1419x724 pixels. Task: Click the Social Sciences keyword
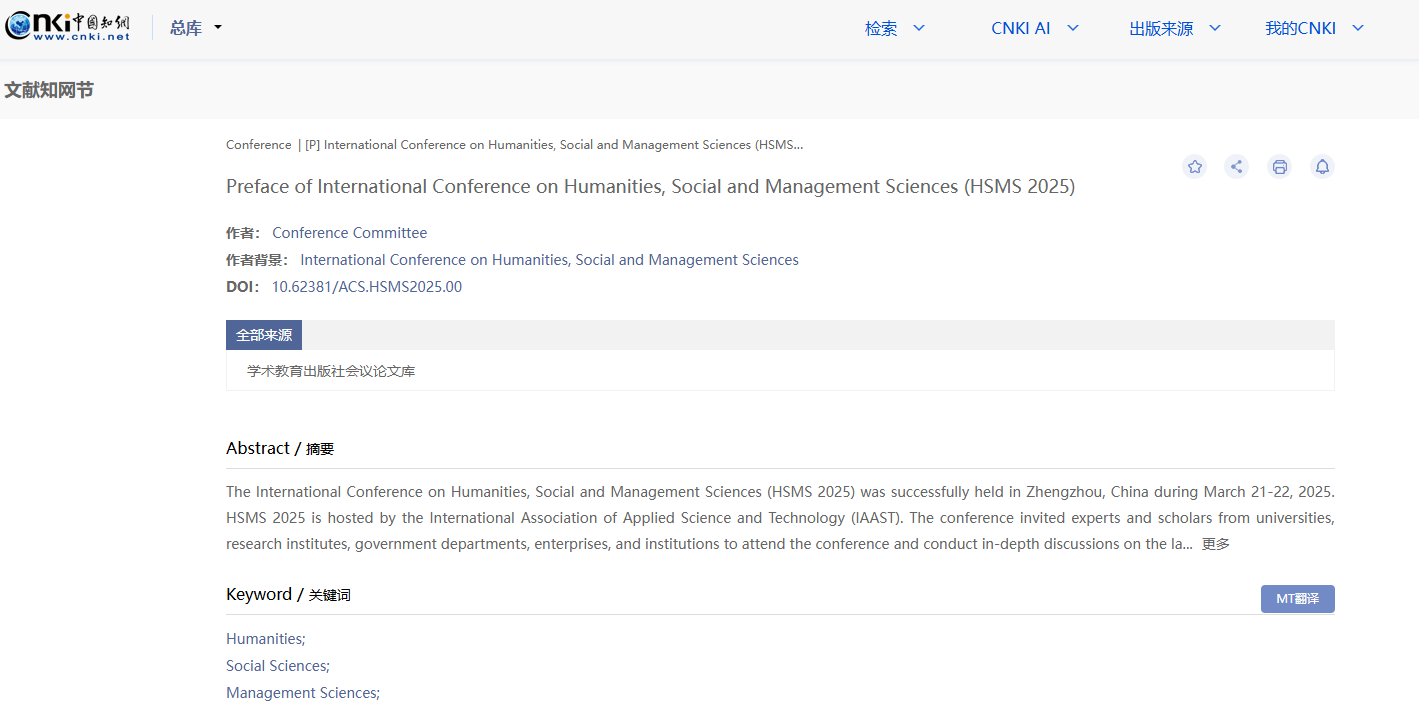pos(277,666)
